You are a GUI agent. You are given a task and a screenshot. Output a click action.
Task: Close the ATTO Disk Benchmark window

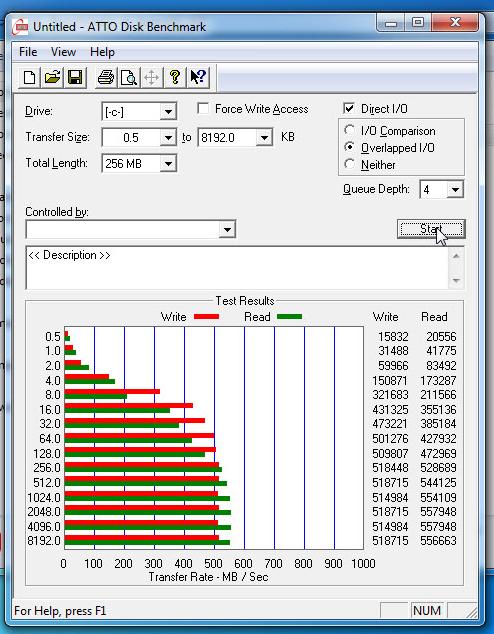[455, 23]
